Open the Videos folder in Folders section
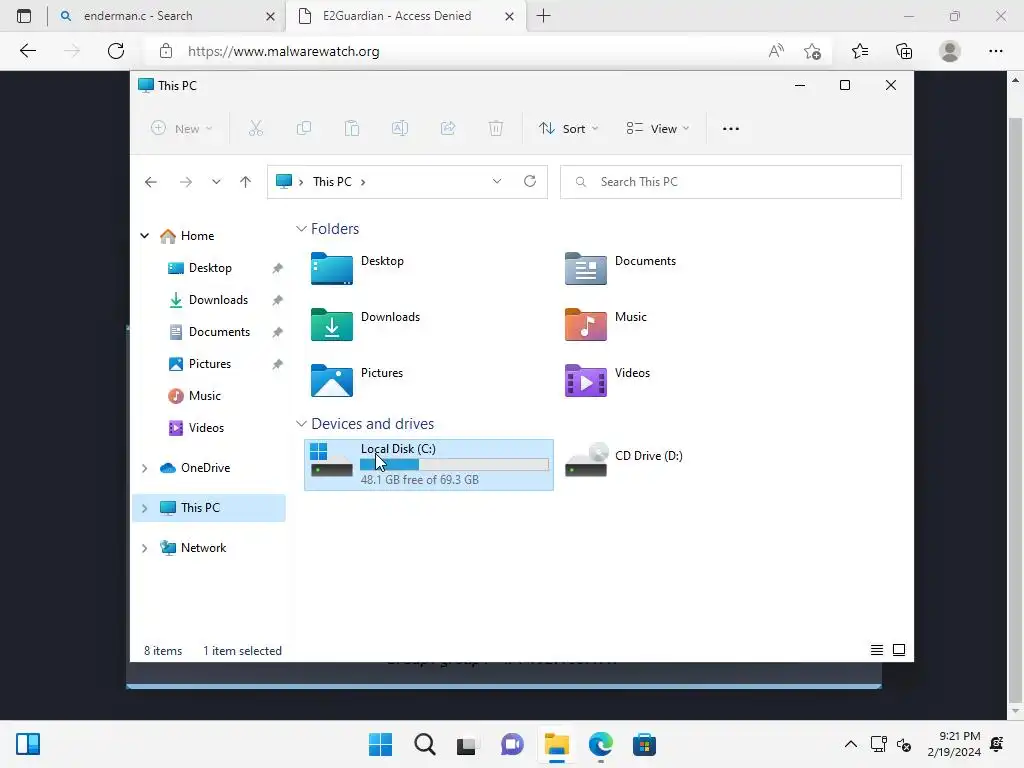 tap(607, 381)
